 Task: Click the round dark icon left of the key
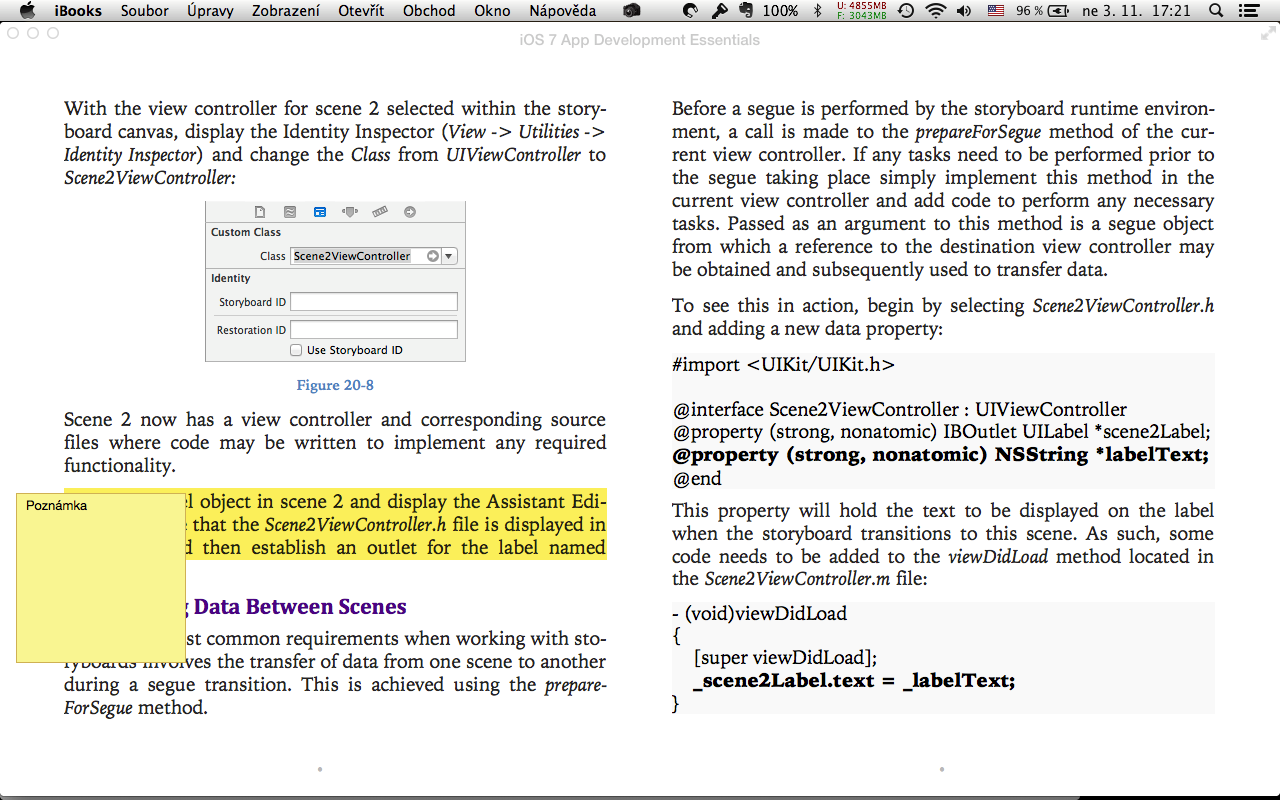click(x=690, y=11)
